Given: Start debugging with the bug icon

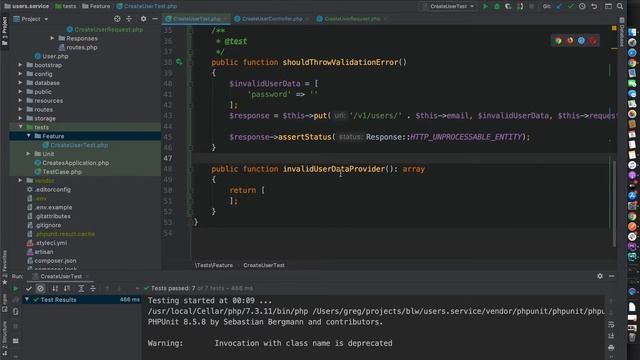Looking at the screenshot, I should pos(497,6).
